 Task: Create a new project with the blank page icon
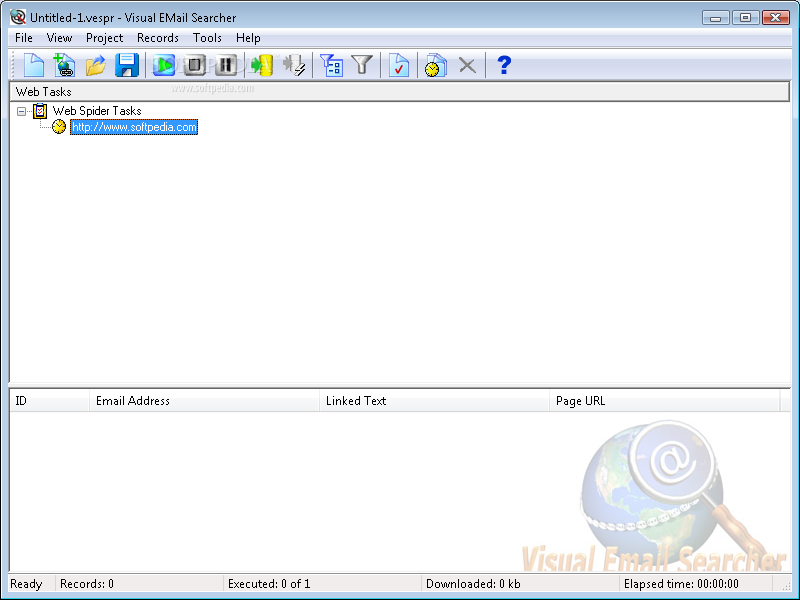[x=34, y=65]
